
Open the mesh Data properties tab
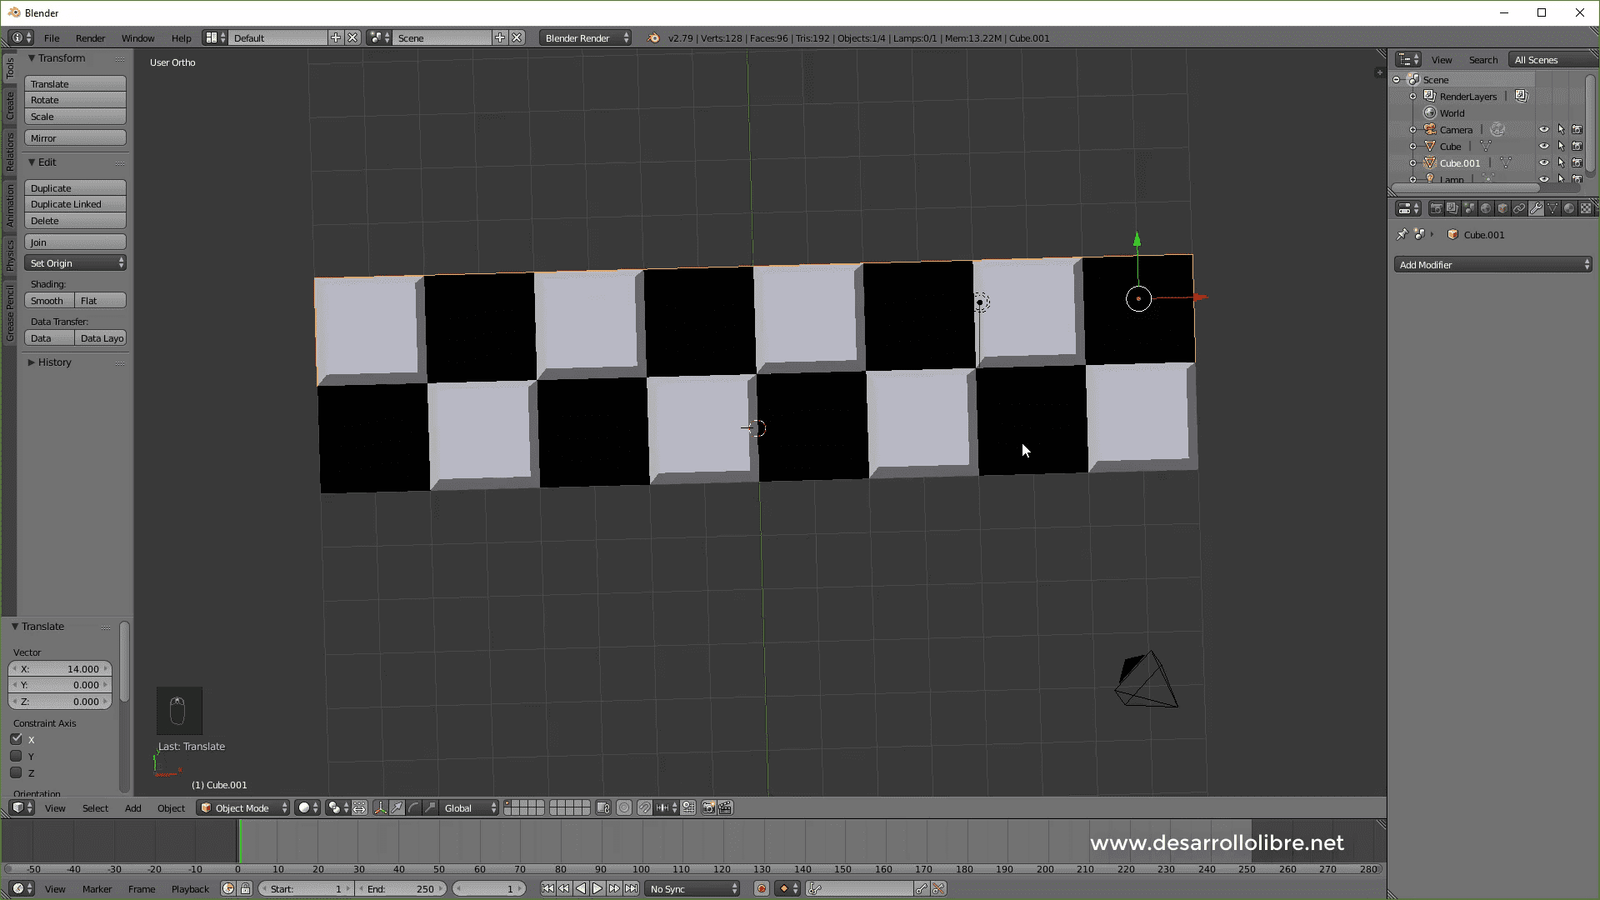click(x=1553, y=208)
